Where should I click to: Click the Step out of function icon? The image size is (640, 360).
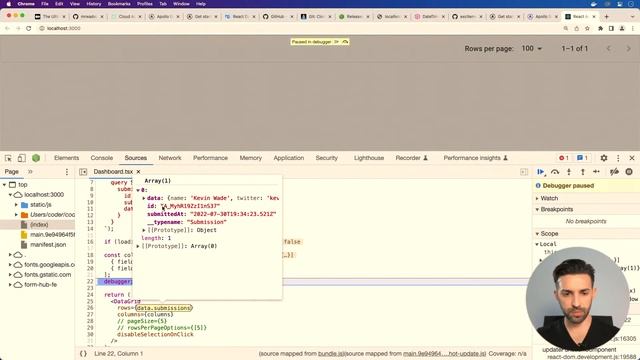tap(583, 172)
